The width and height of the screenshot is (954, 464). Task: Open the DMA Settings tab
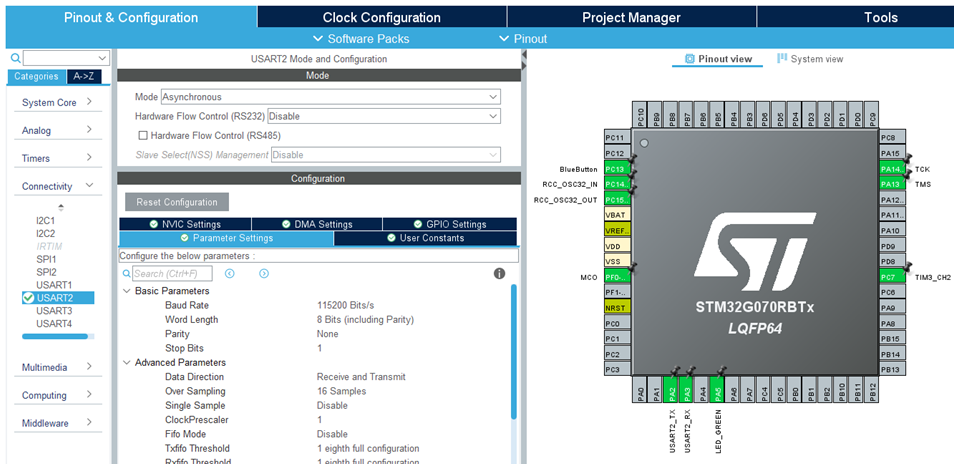[x=317, y=224]
